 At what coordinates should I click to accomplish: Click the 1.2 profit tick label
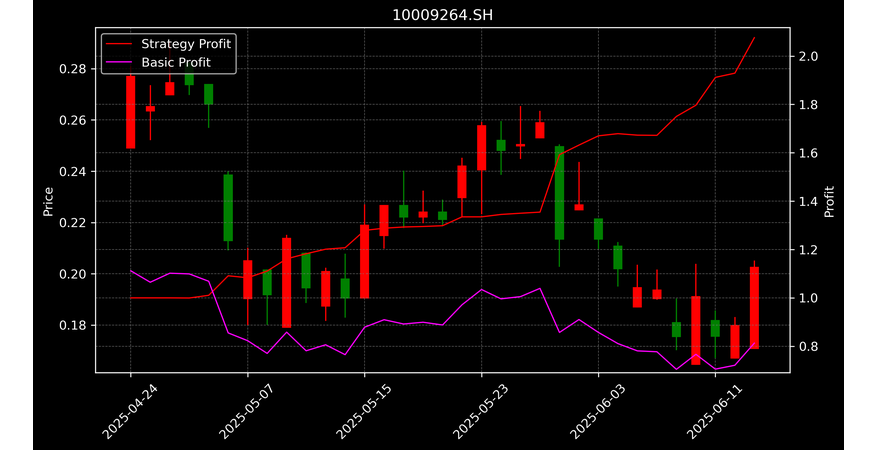coord(809,250)
